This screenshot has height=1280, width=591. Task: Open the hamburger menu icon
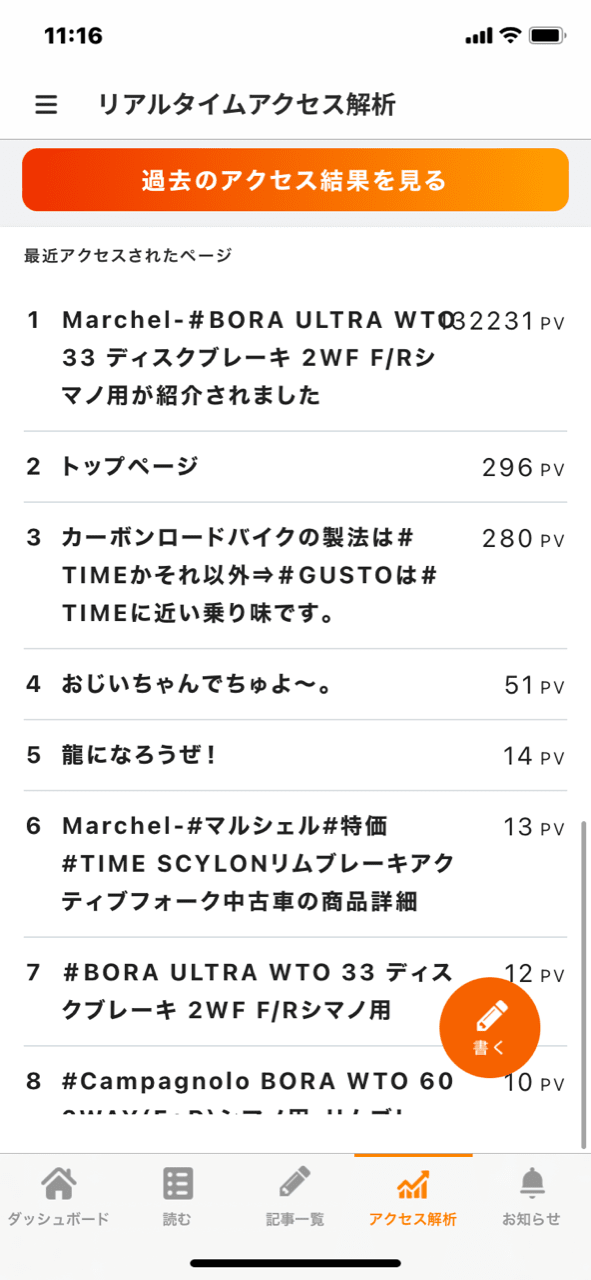tap(46, 105)
